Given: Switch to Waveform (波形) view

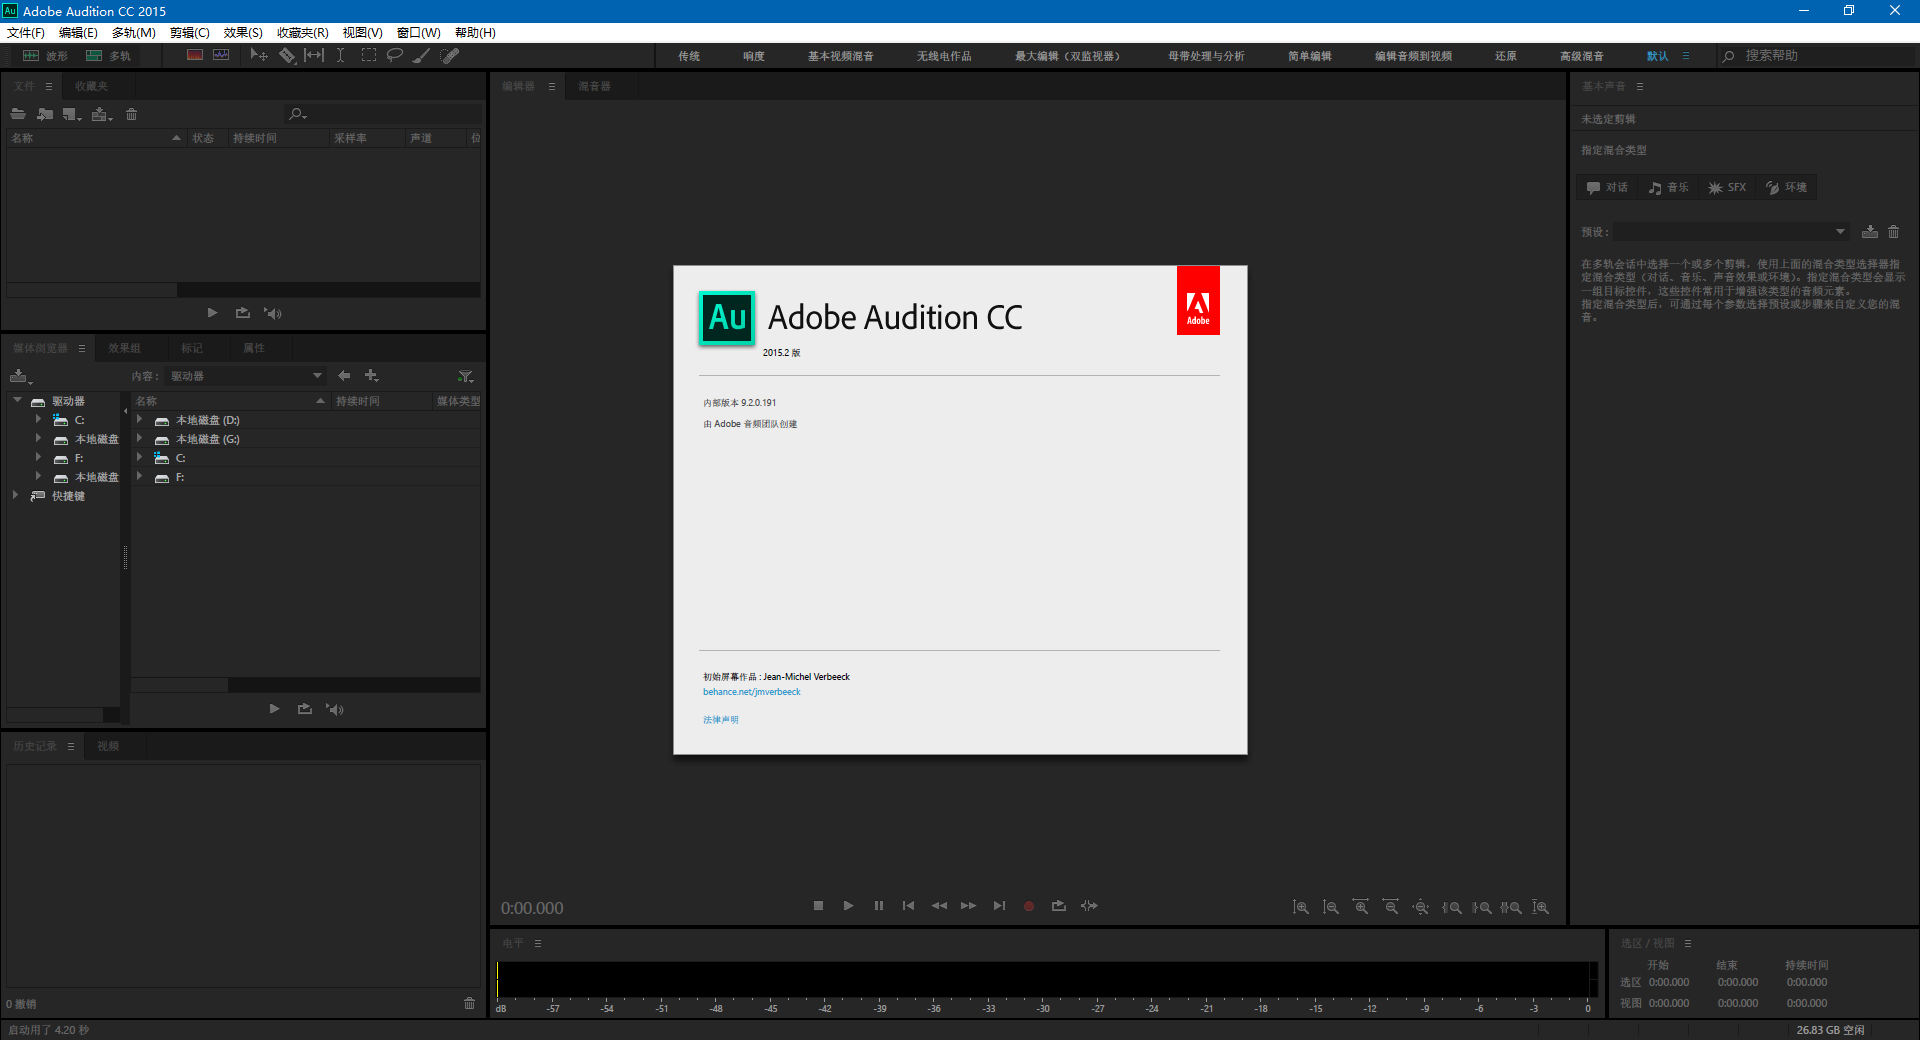Looking at the screenshot, I should click(46, 56).
